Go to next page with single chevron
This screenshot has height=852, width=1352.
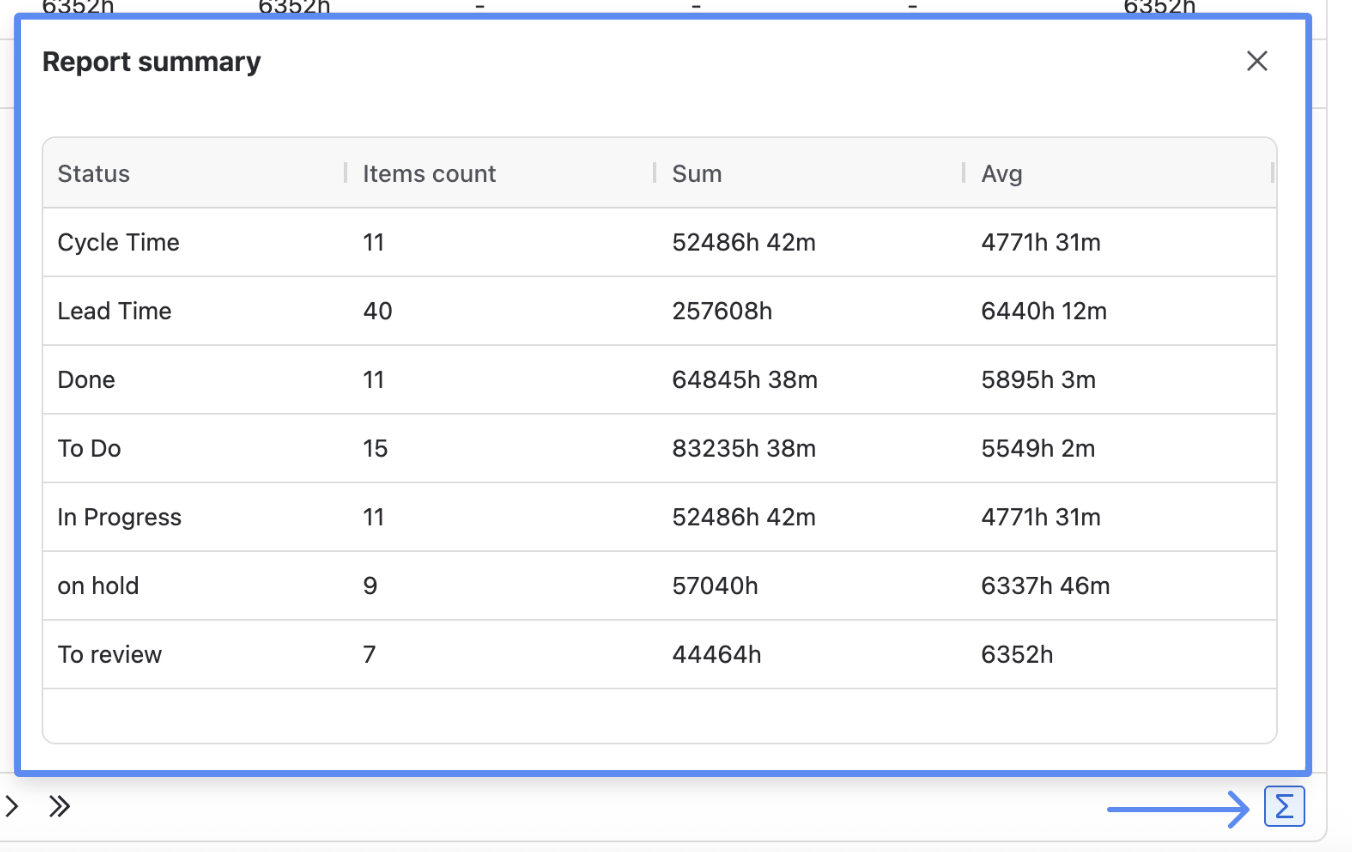12,807
